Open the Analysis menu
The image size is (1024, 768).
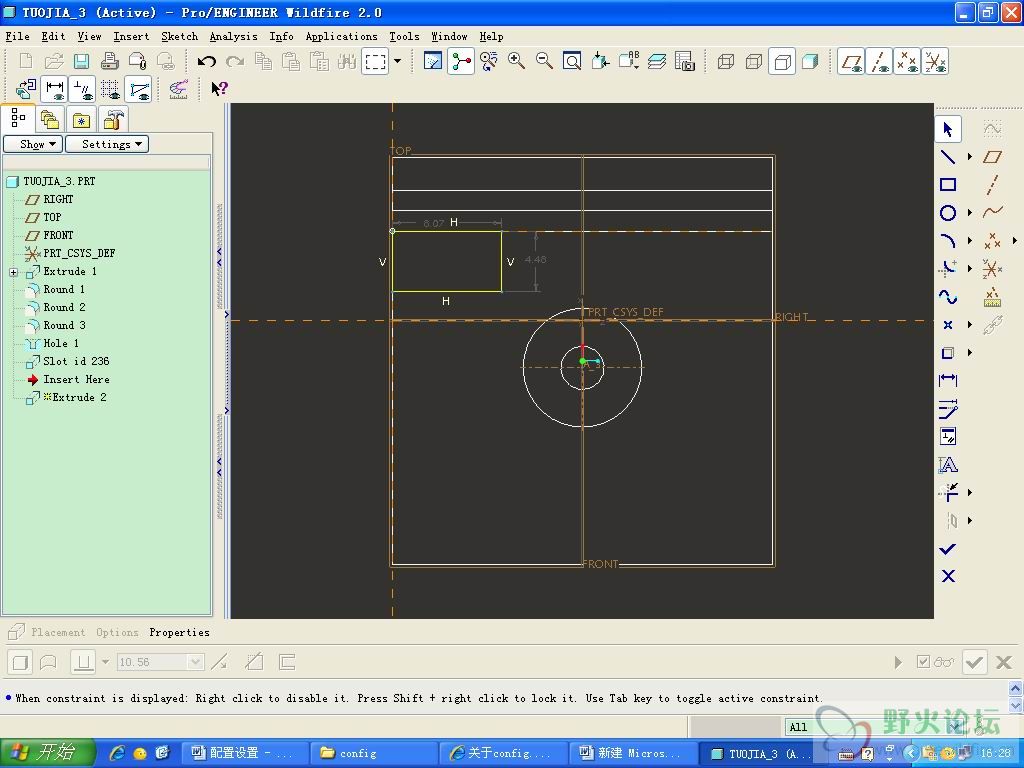click(x=233, y=37)
